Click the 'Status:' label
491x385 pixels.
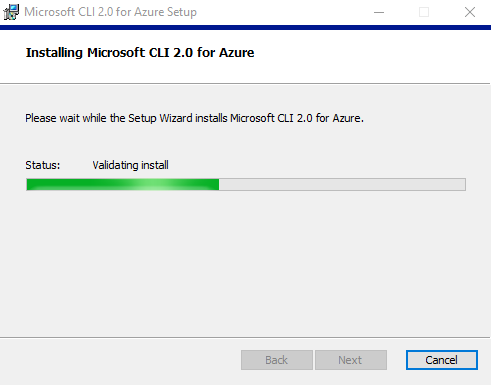pos(43,165)
